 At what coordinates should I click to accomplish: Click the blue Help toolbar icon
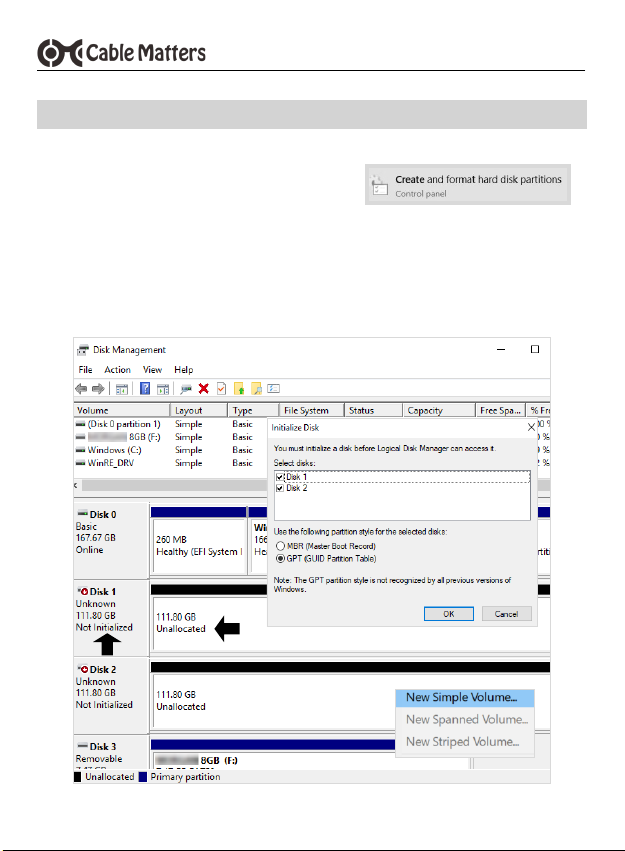tap(146, 388)
